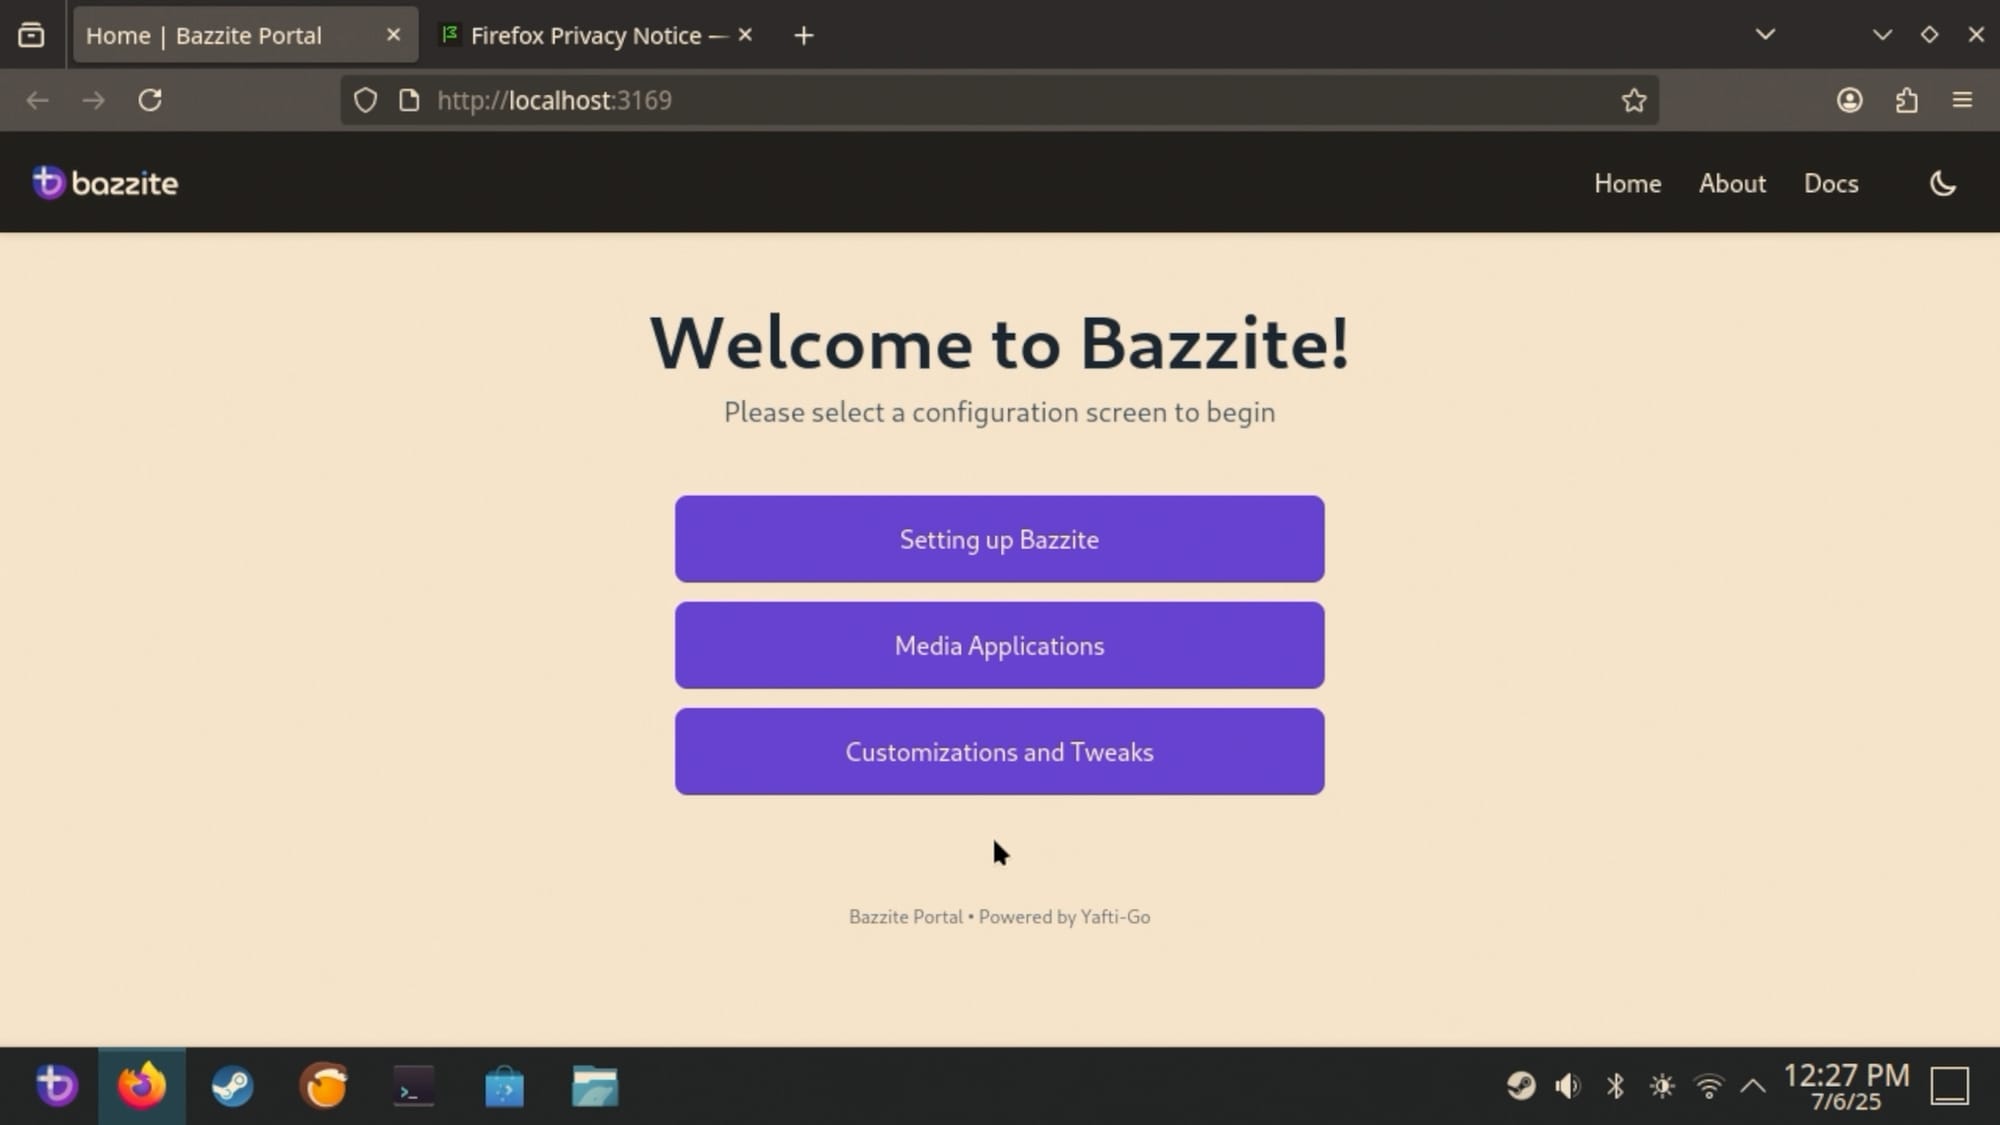Go forward to the next page

pos(93,100)
